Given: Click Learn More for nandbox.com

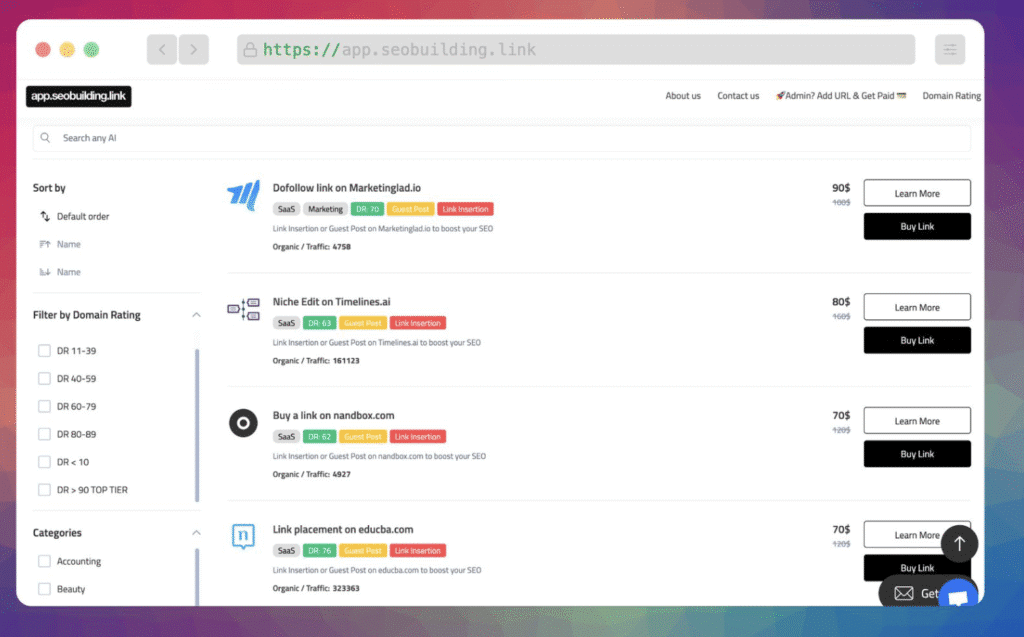Looking at the screenshot, I should 917,421.
